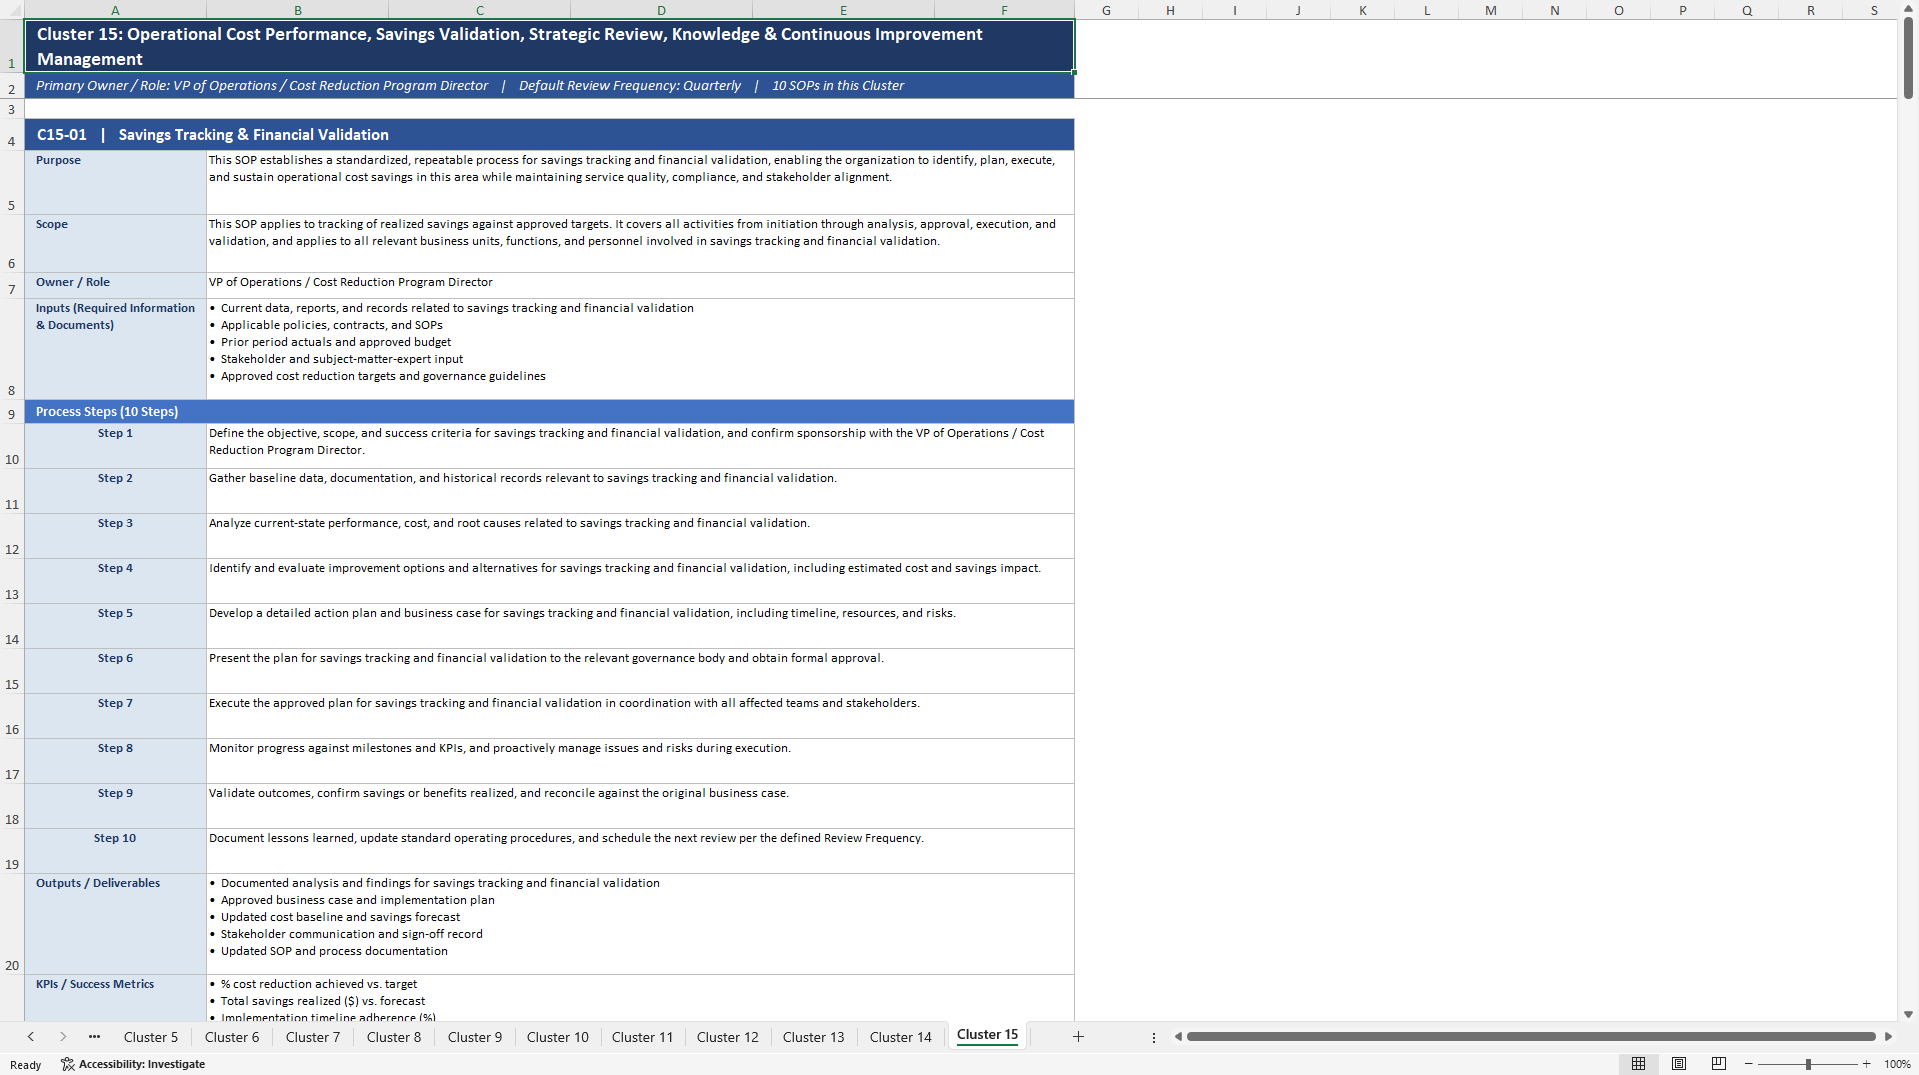1919x1075 pixels.
Task: Click the Process Steps (10 Steps) header
Action: point(549,412)
